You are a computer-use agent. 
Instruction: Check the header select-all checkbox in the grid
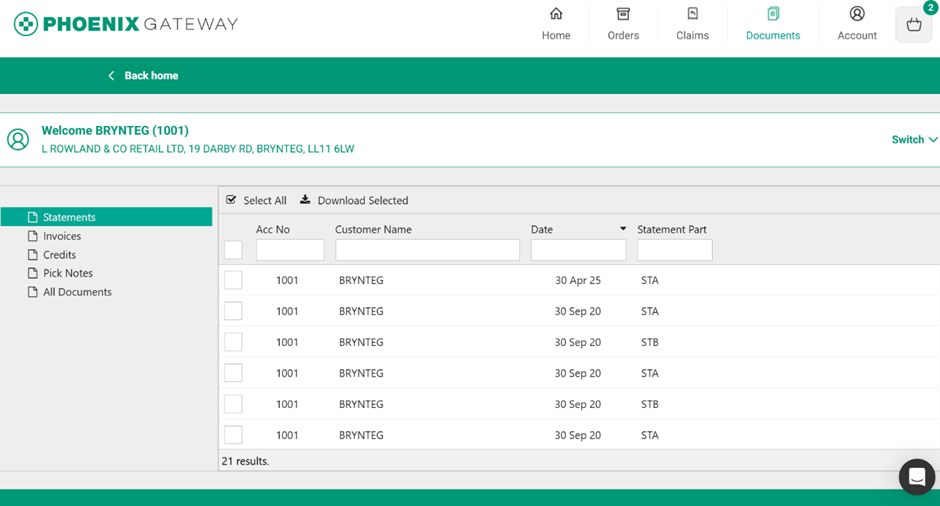[x=233, y=250]
